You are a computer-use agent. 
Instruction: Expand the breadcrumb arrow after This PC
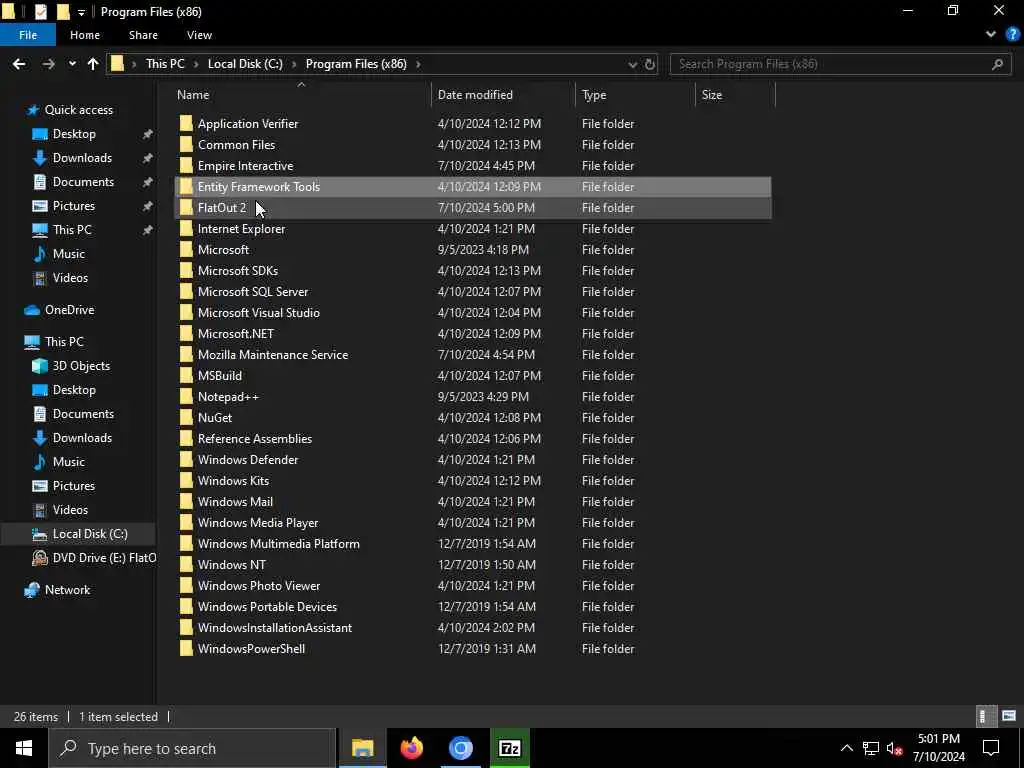click(x=197, y=64)
